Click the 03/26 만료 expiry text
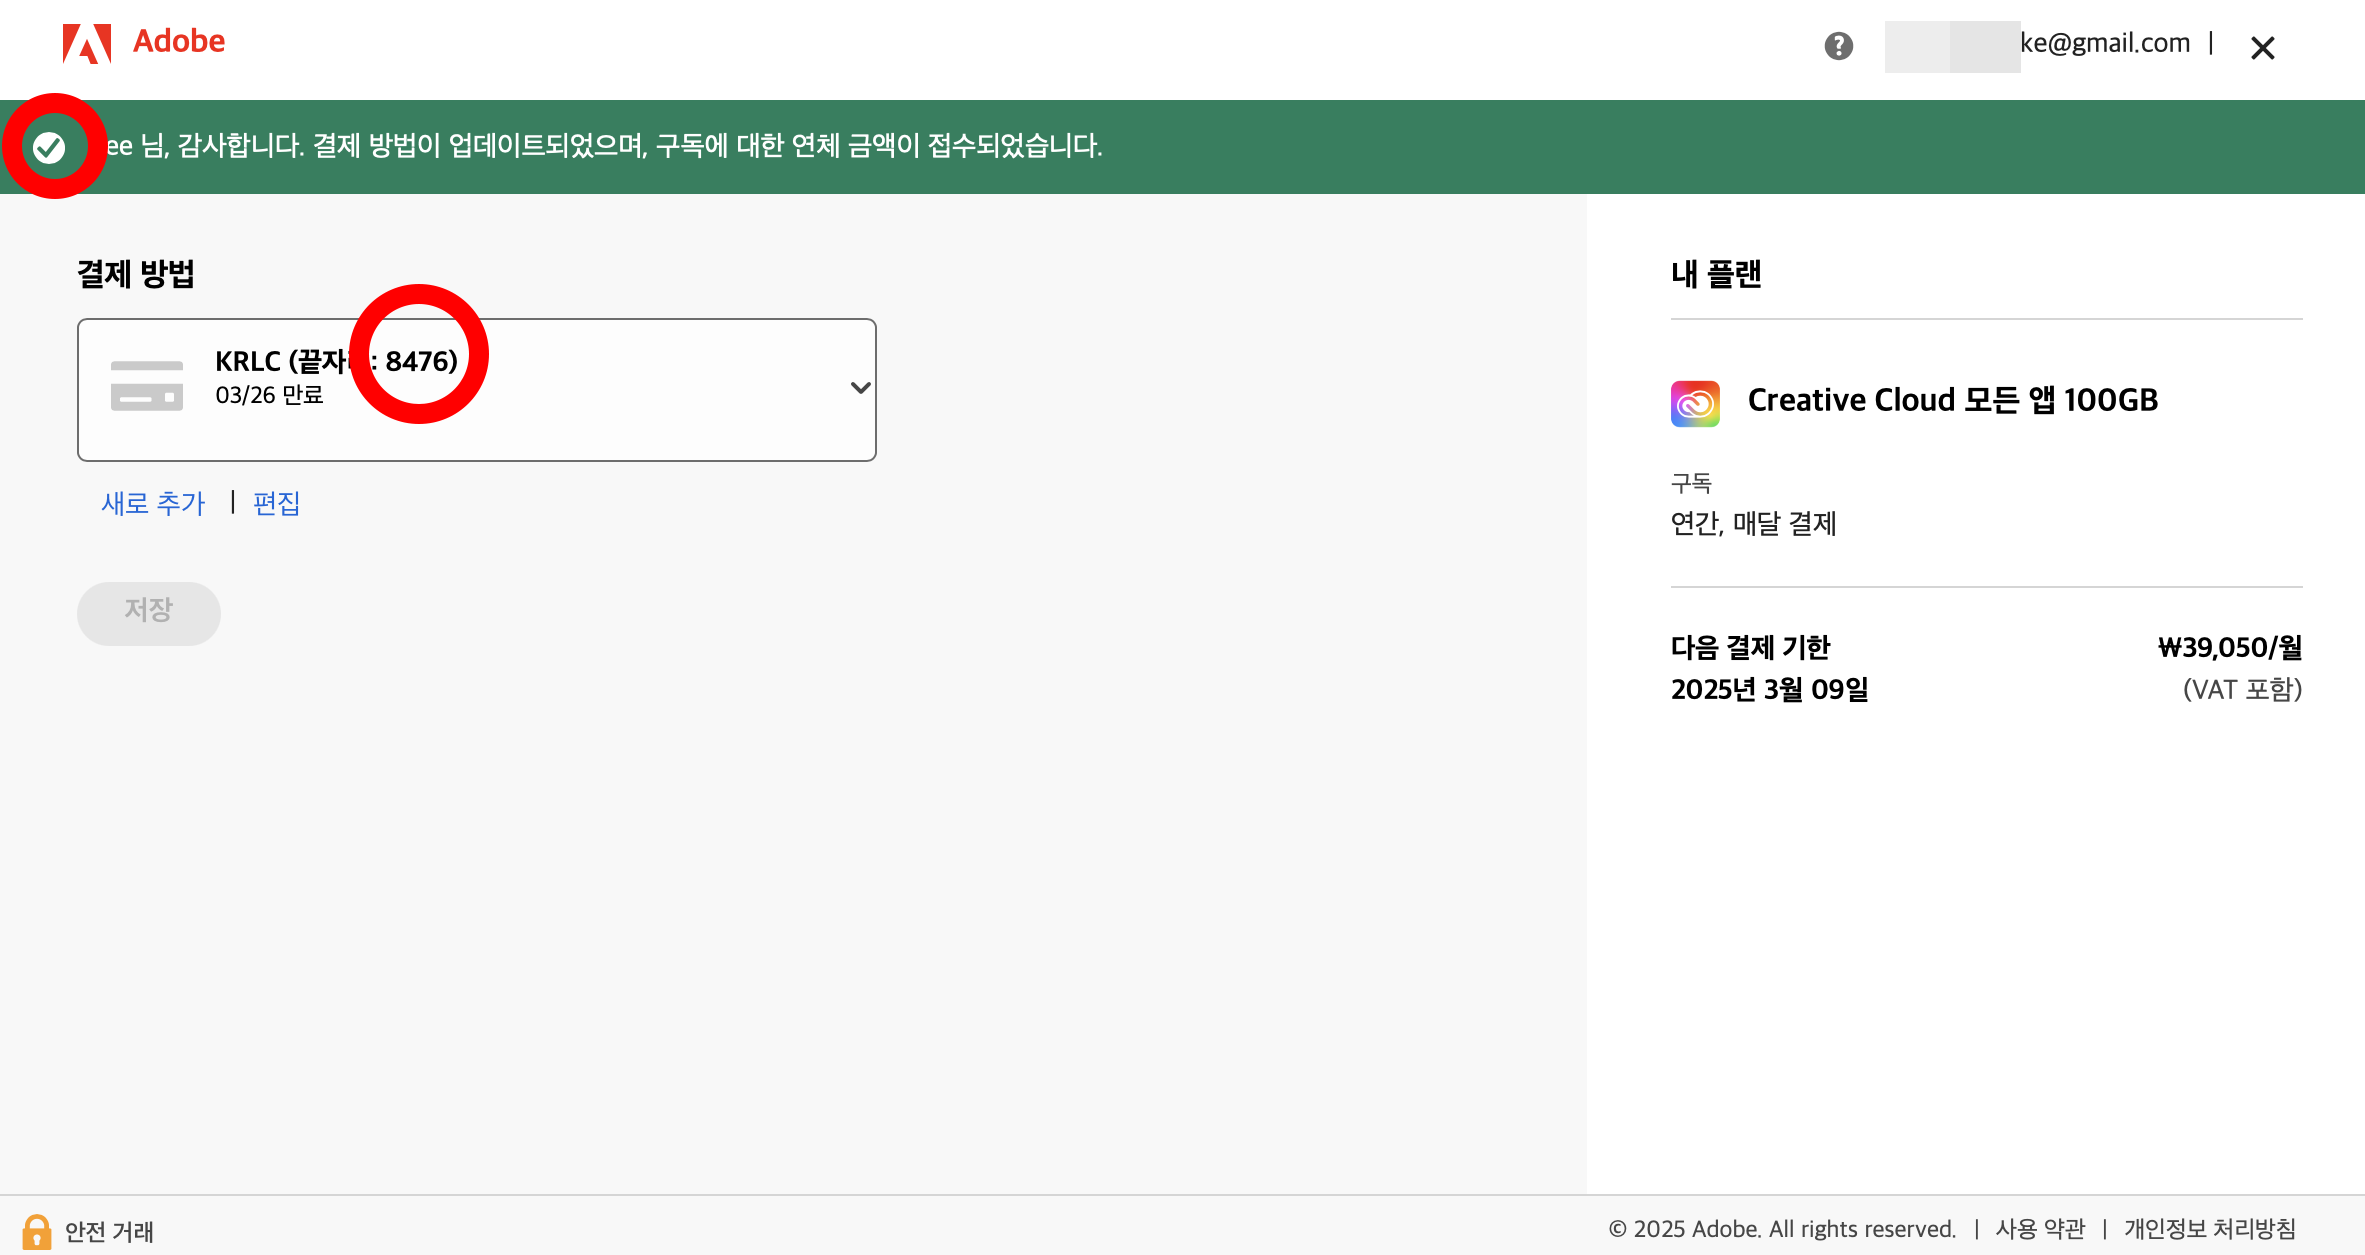 point(269,396)
